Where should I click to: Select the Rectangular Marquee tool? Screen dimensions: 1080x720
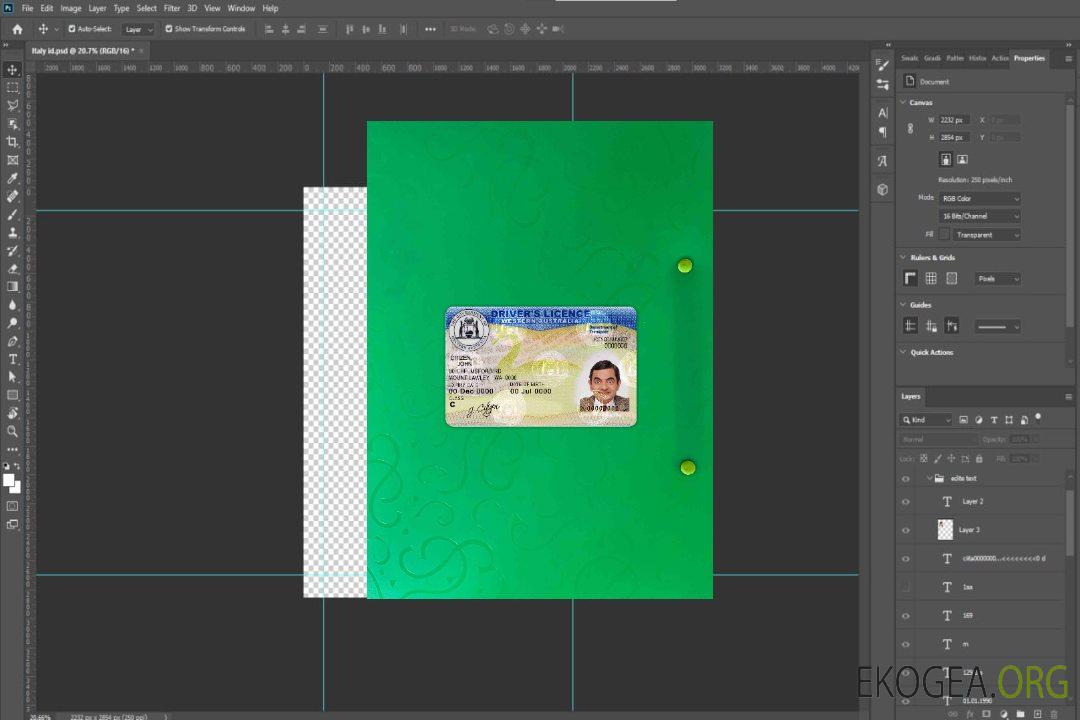(12, 87)
